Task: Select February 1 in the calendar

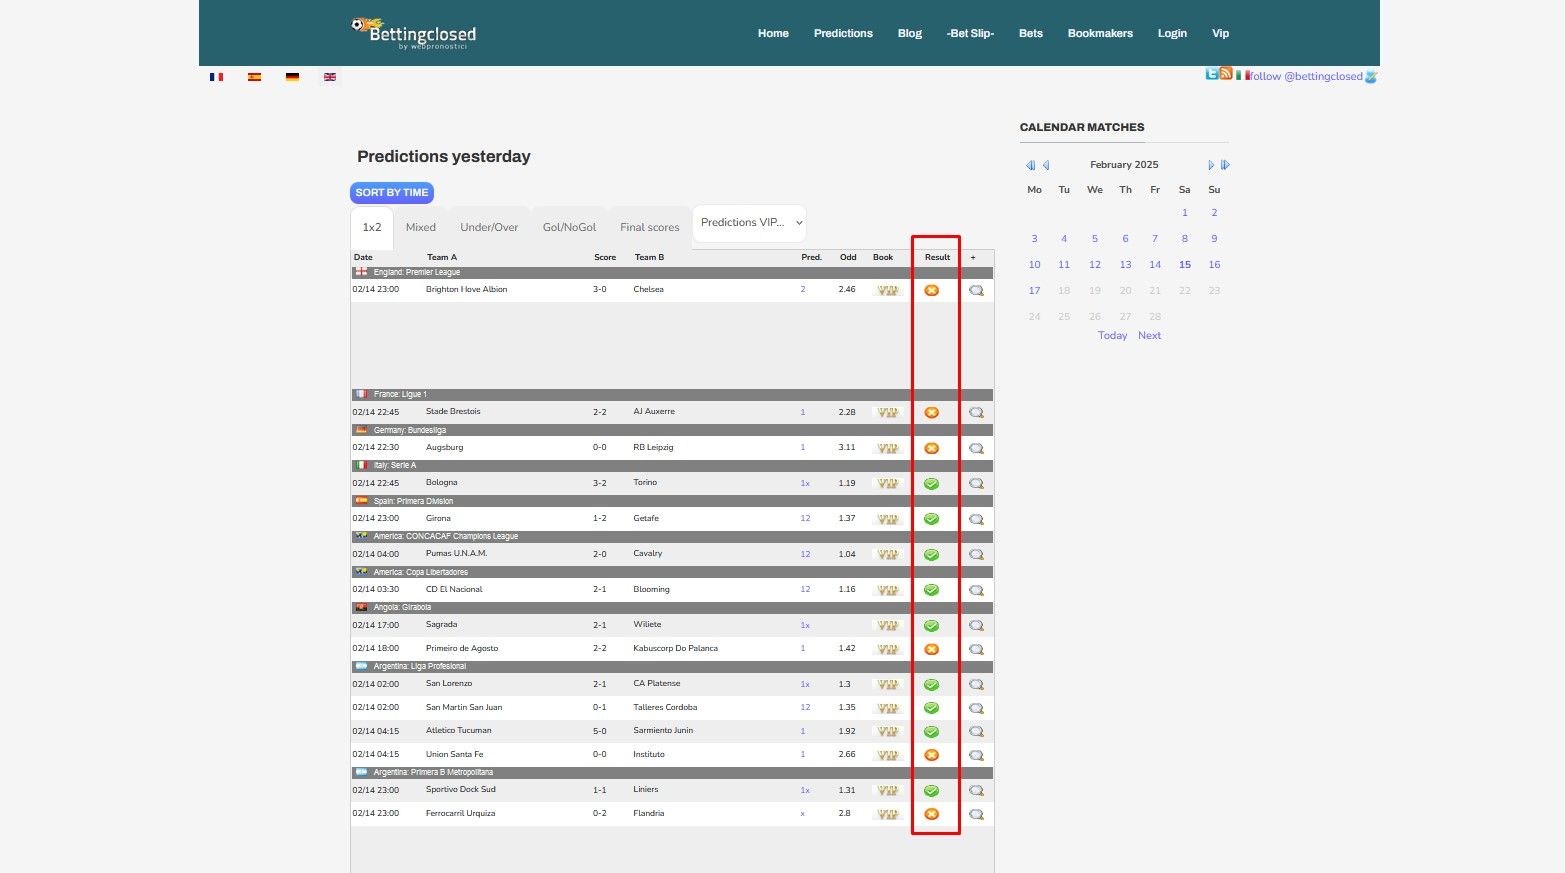Action: coord(1185,213)
